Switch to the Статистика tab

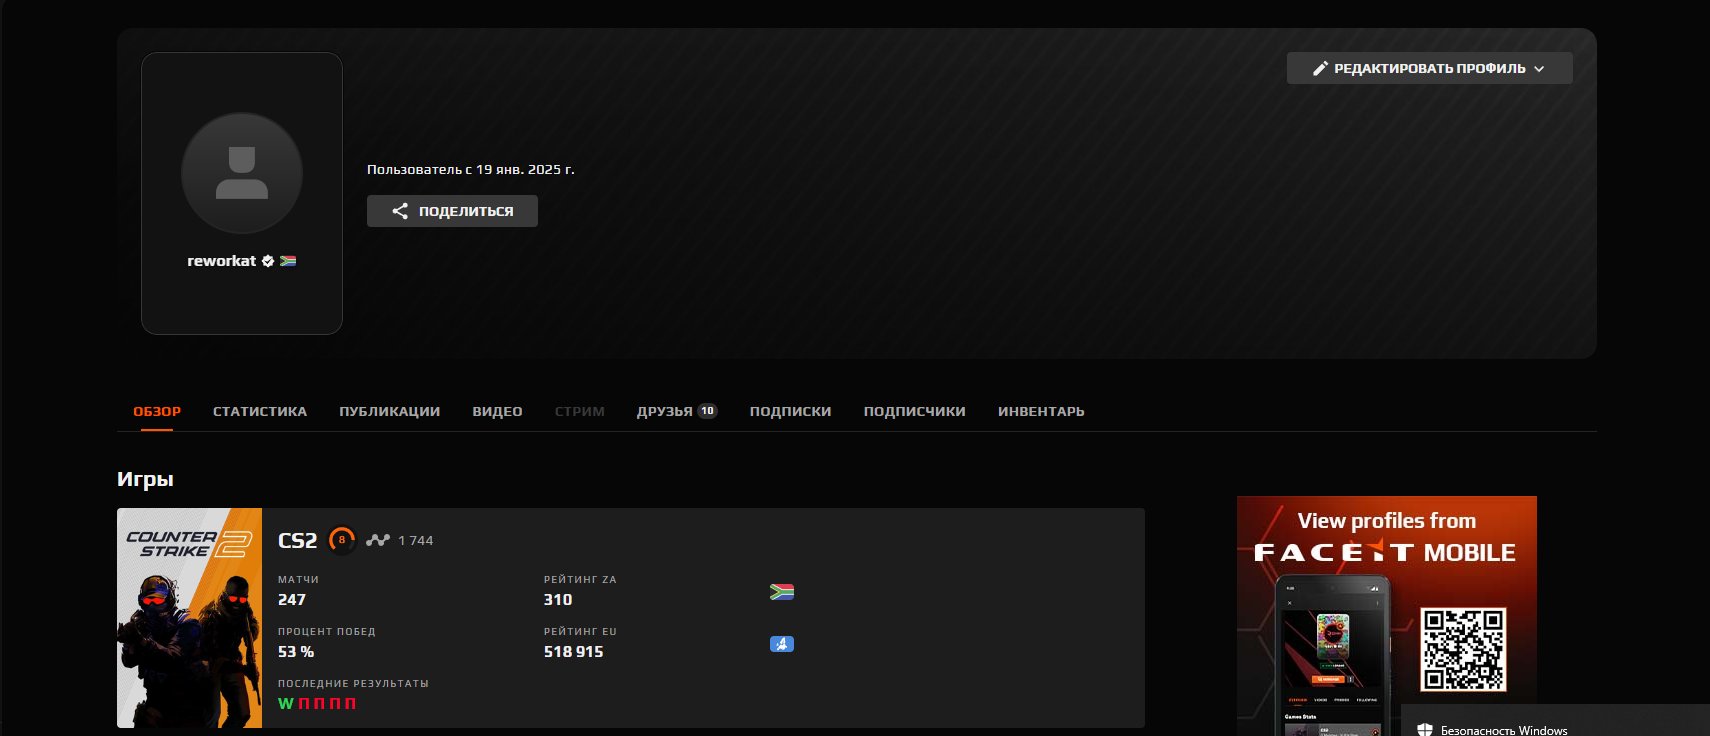[260, 411]
